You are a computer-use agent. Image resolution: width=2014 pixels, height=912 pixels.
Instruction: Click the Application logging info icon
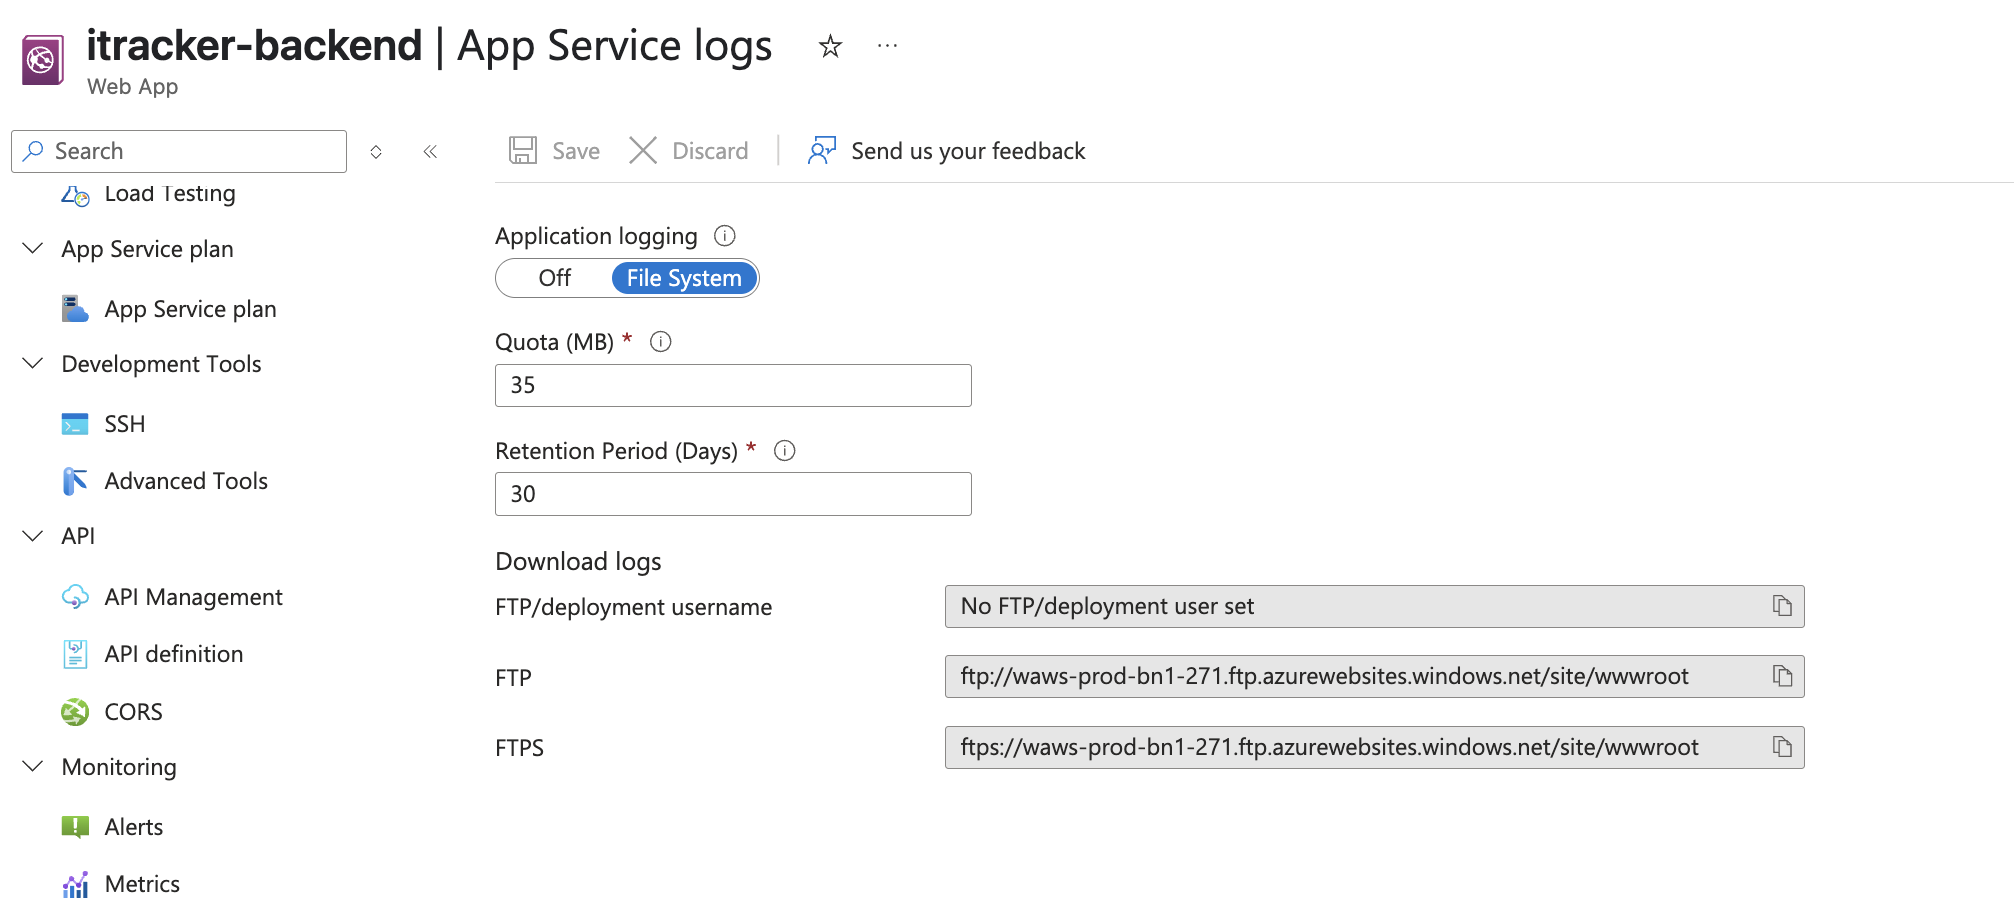coord(725,236)
